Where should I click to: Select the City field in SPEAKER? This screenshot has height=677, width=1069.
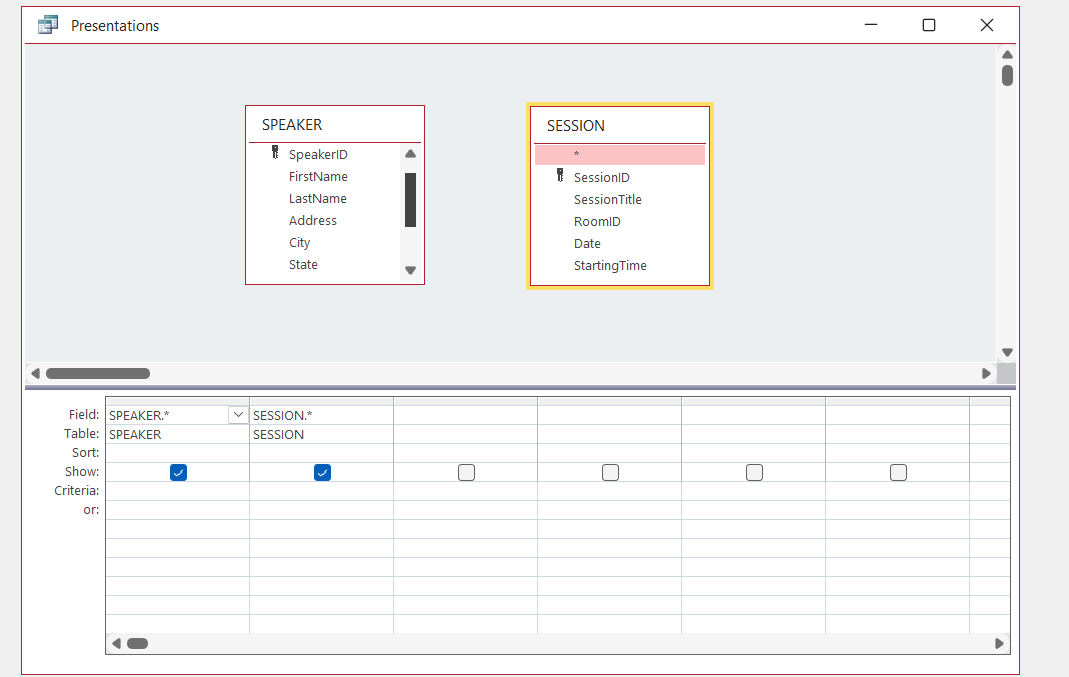[x=299, y=243]
